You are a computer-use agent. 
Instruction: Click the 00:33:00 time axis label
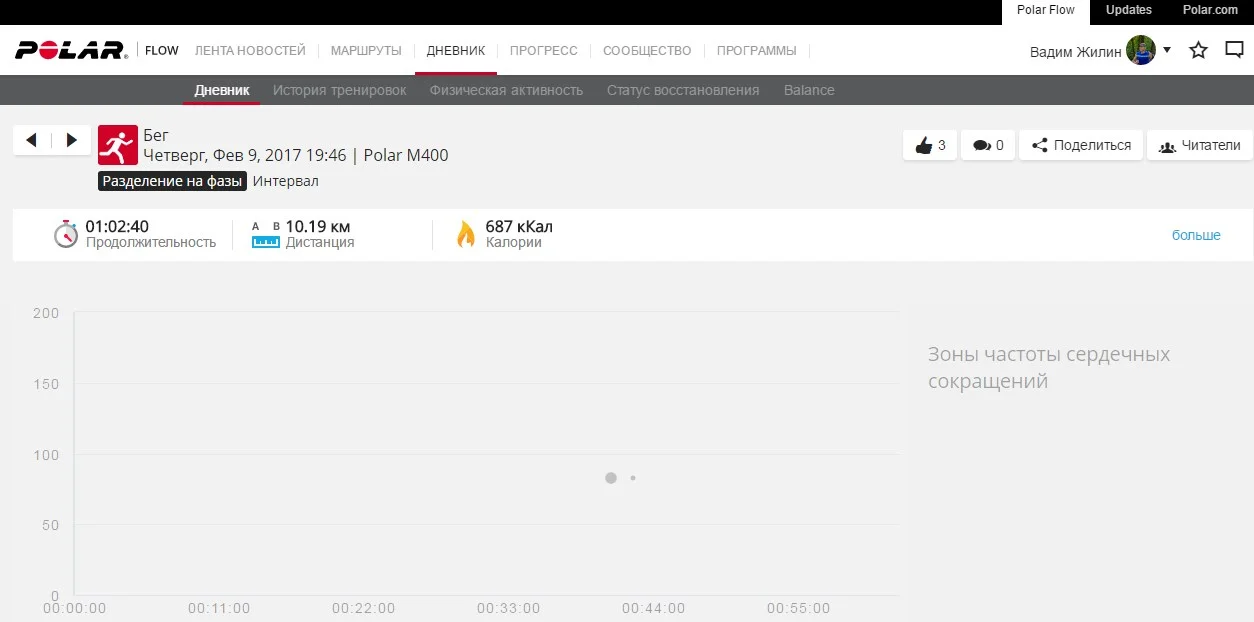pos(509,608)
